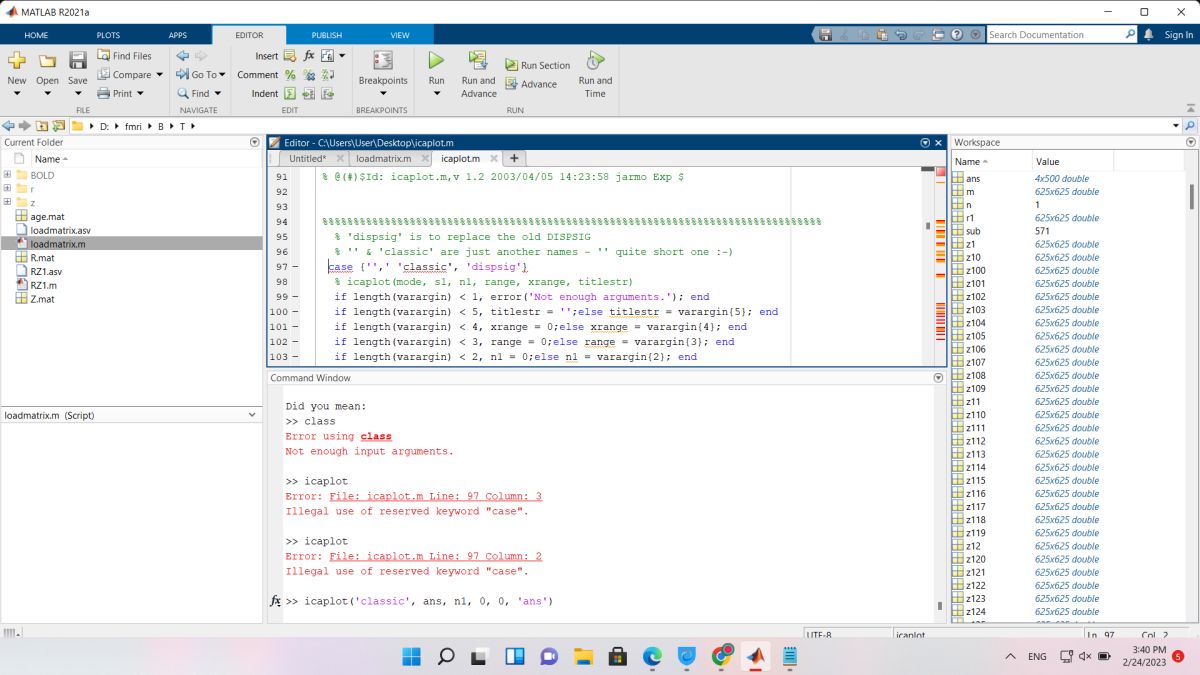Screen dimensions: 1200x675
Task: Click the error link File: icaplot.m Line: 97 Column: 3
Action: pos(435,496)
